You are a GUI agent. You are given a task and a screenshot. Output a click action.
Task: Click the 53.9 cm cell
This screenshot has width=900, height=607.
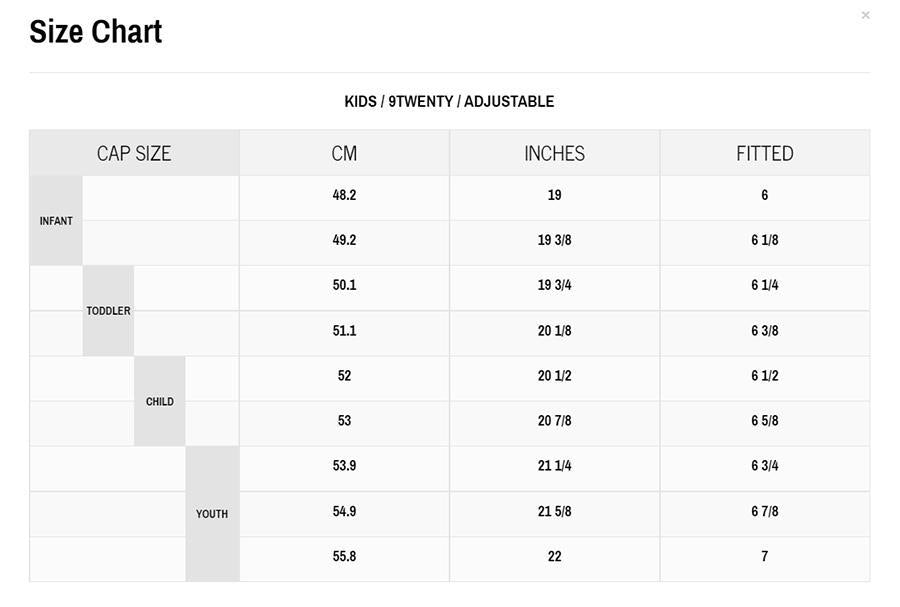click(x=344, y=465)
